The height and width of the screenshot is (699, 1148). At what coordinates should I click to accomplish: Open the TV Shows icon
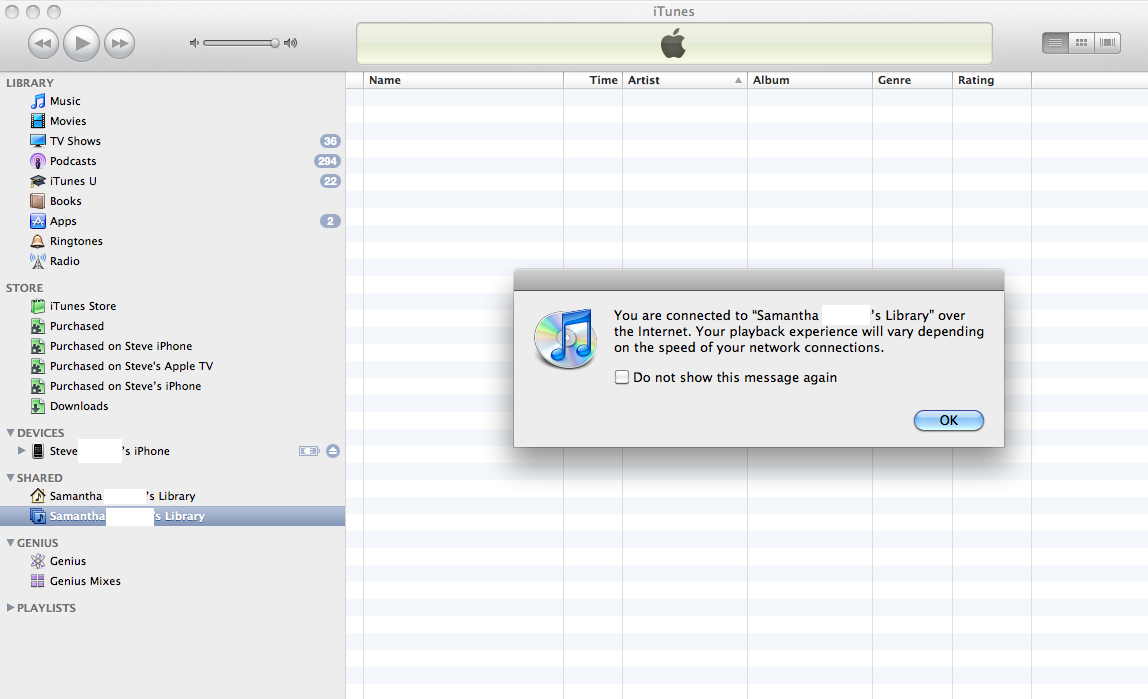click(37, 141)
